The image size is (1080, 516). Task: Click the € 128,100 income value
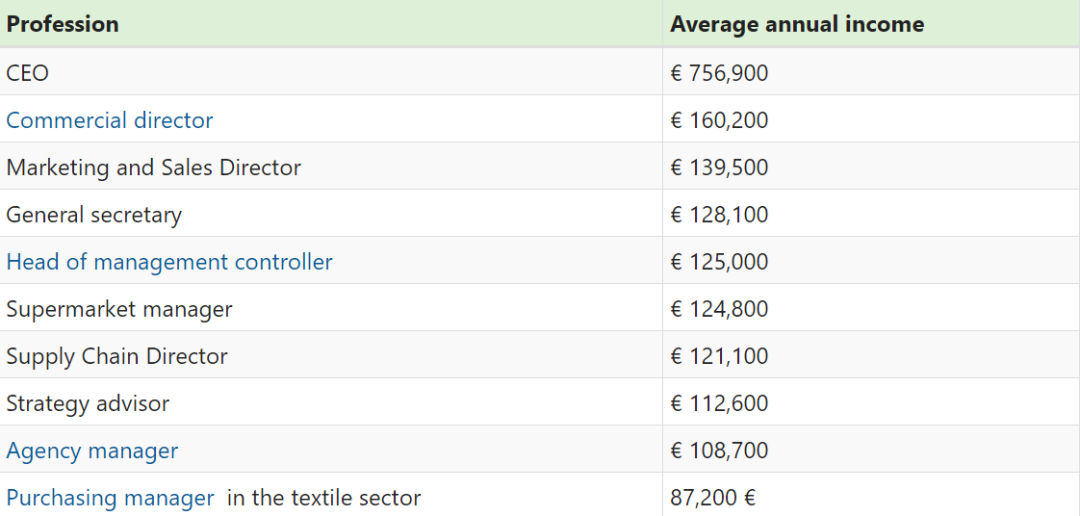(x=719, y=215)
